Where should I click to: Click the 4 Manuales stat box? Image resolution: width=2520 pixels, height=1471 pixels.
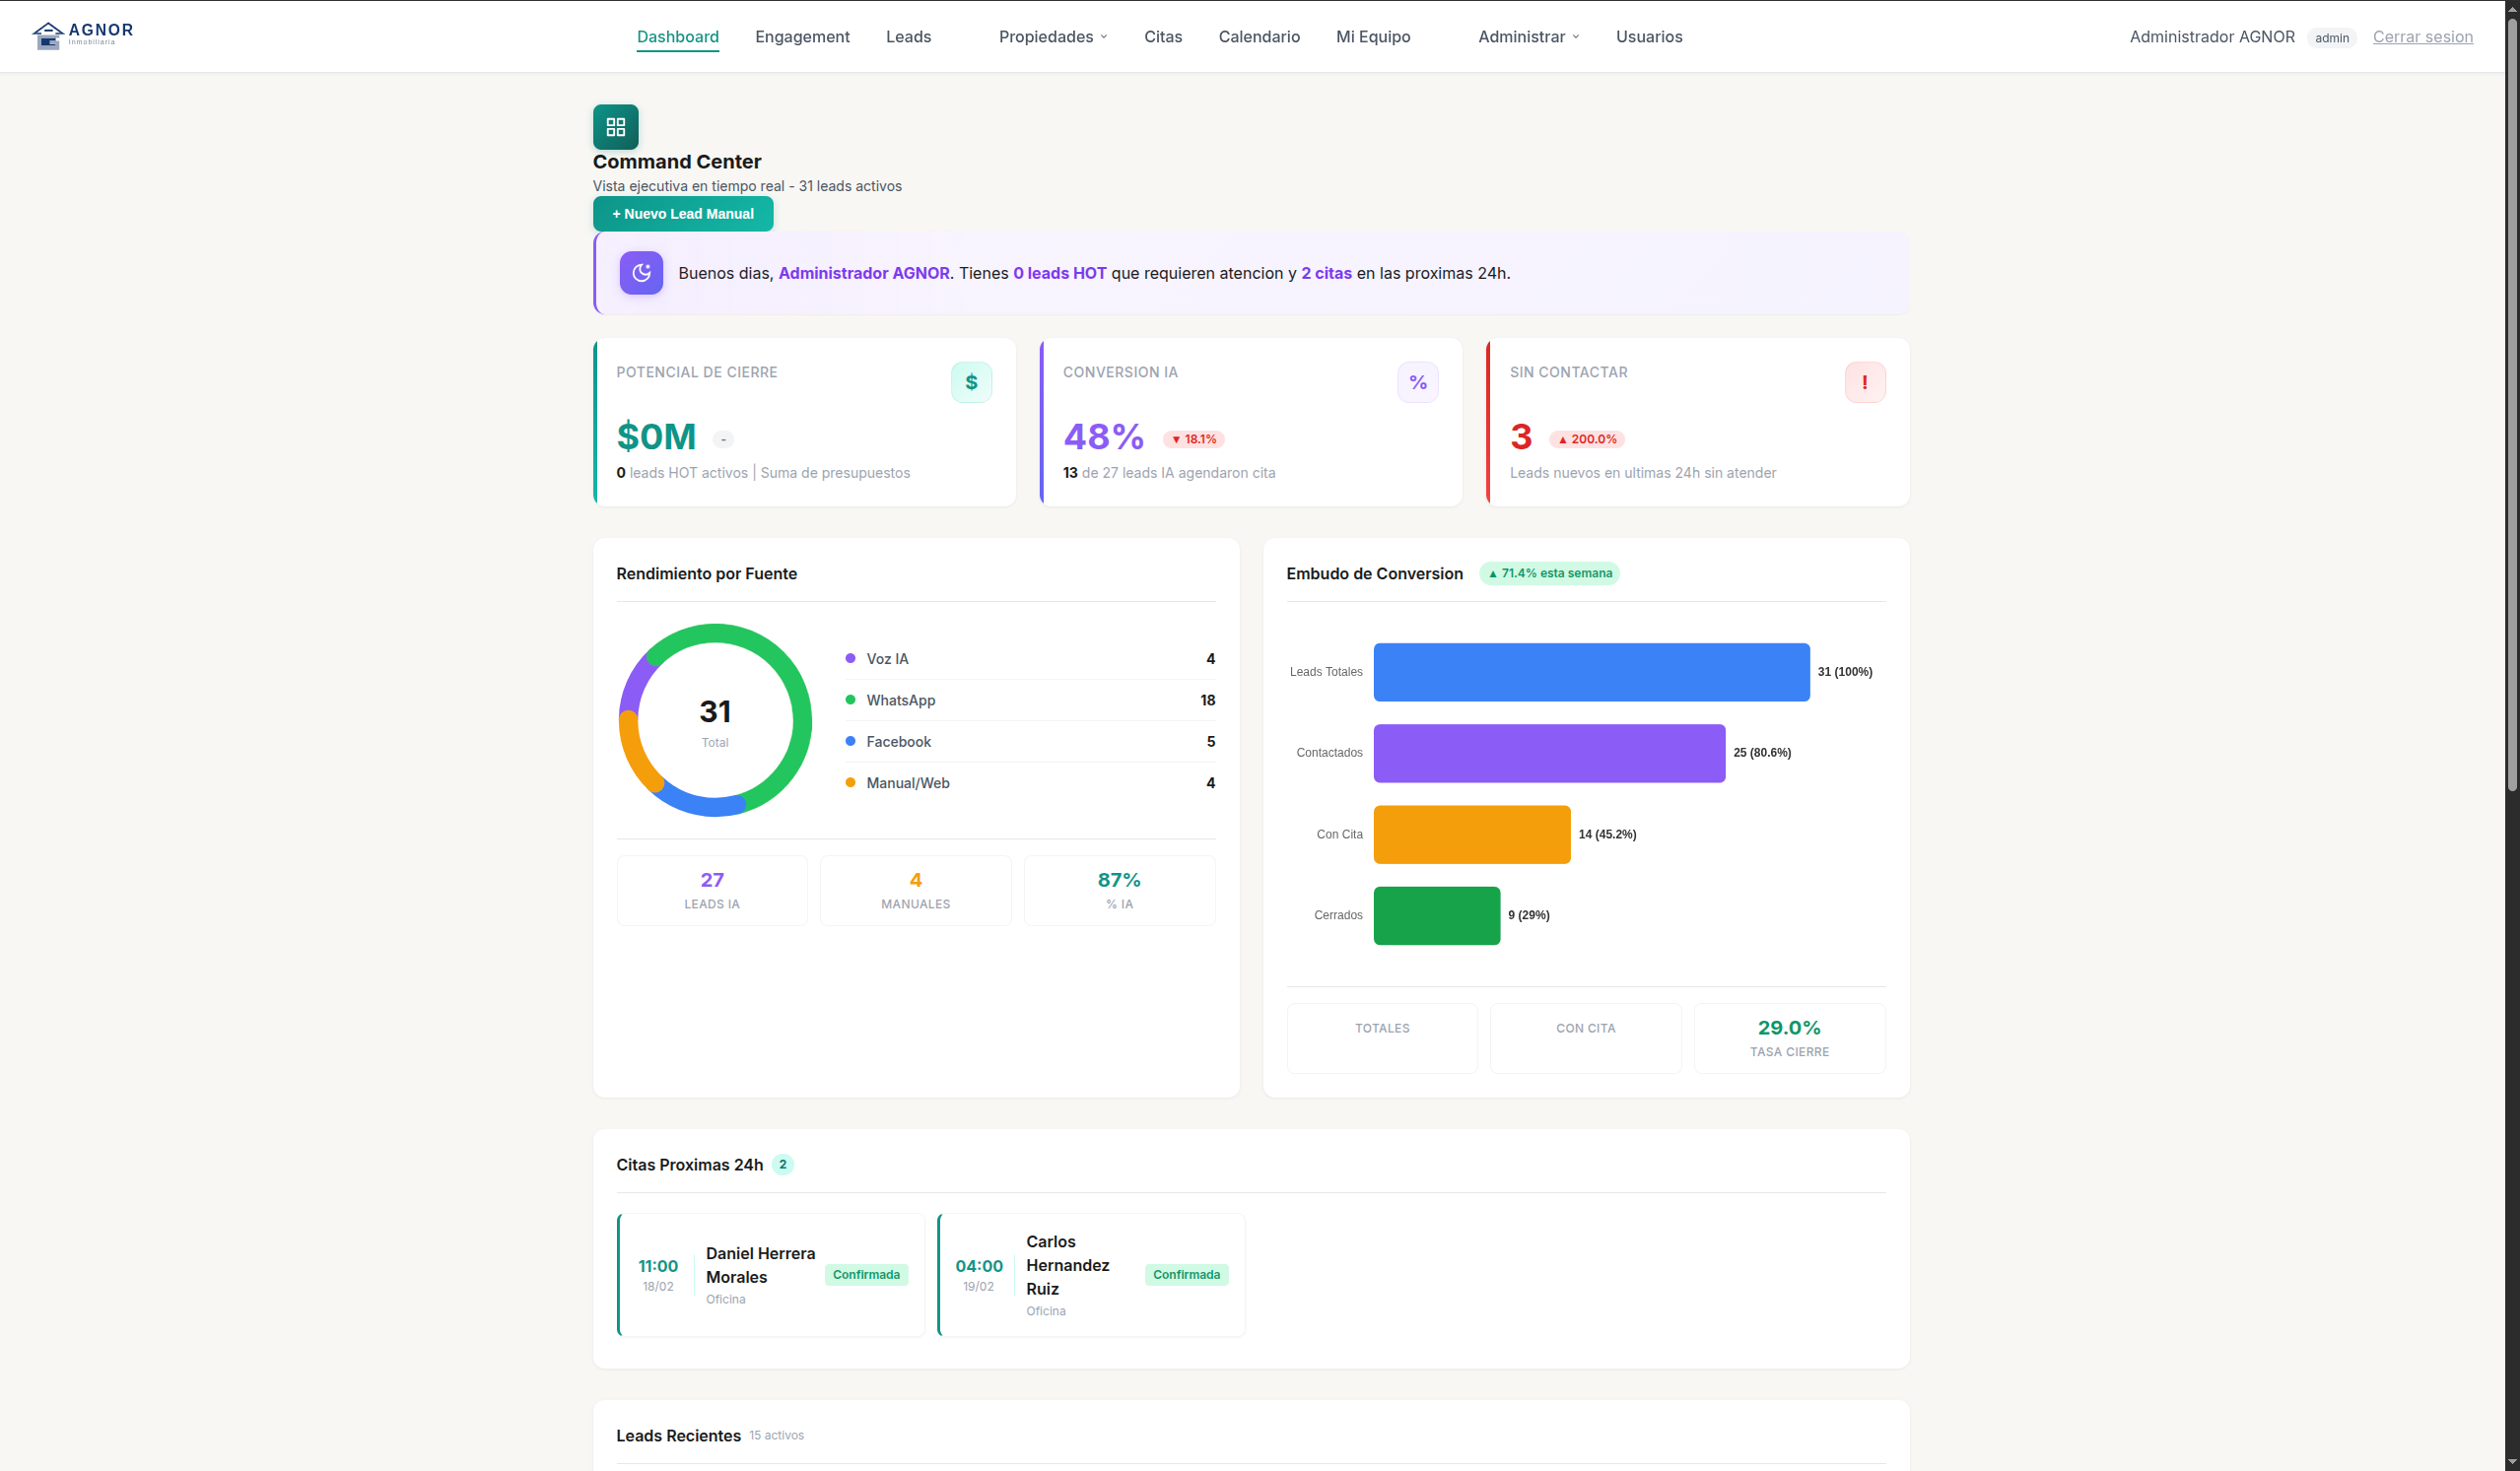(915, 890)
